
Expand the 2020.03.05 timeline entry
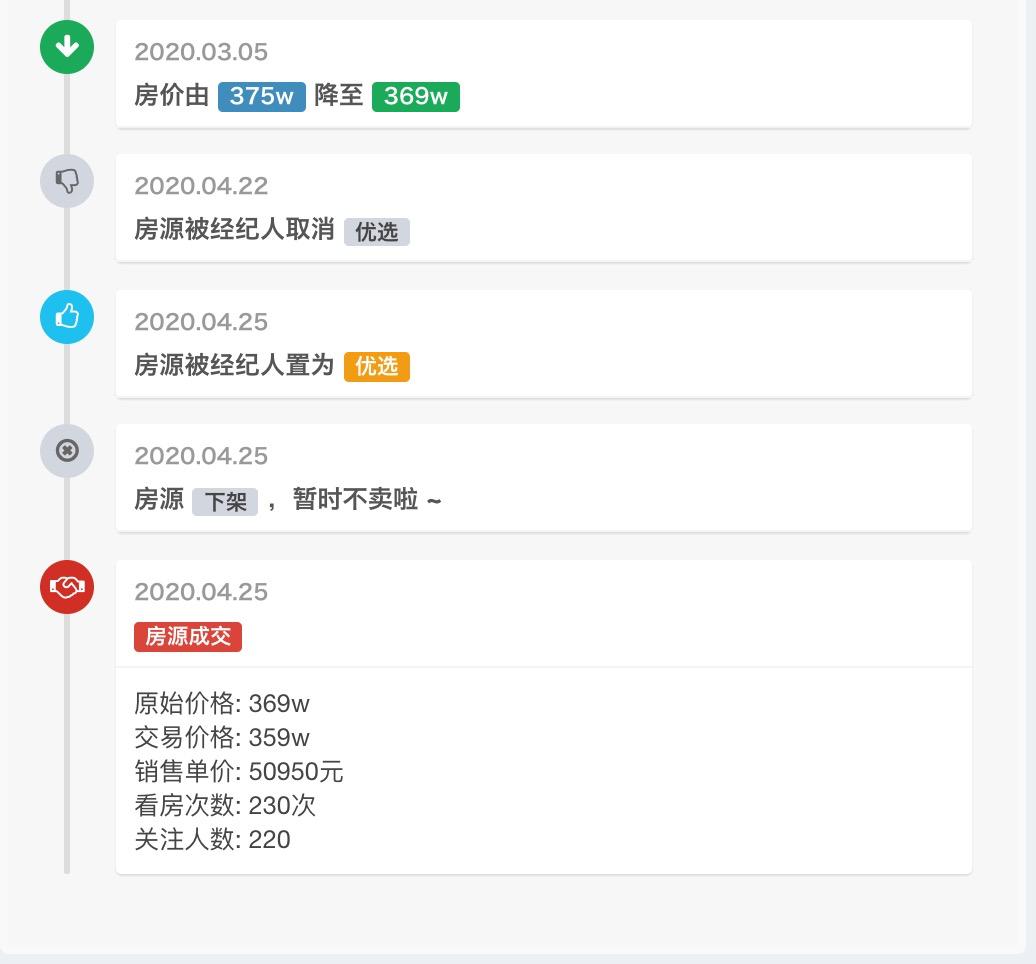(x=543, y=70)
